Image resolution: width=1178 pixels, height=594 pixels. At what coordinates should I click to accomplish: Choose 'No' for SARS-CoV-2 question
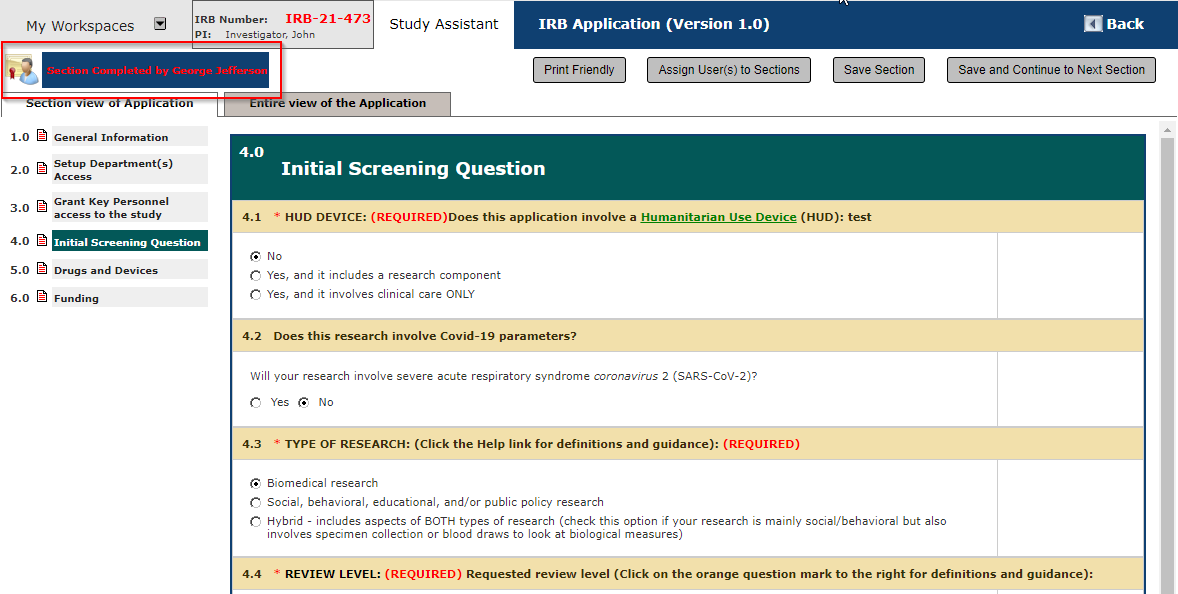[304, 403]
